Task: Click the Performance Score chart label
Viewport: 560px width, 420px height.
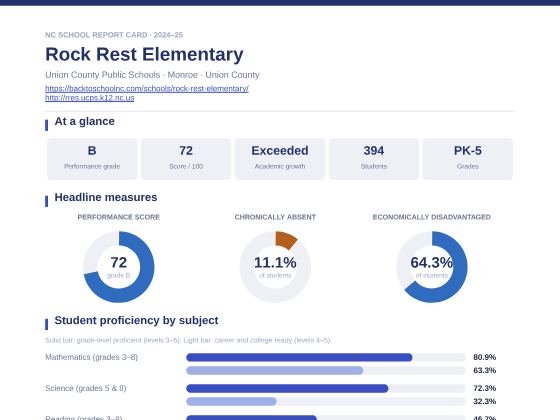Action: click(x=119, y=217)
